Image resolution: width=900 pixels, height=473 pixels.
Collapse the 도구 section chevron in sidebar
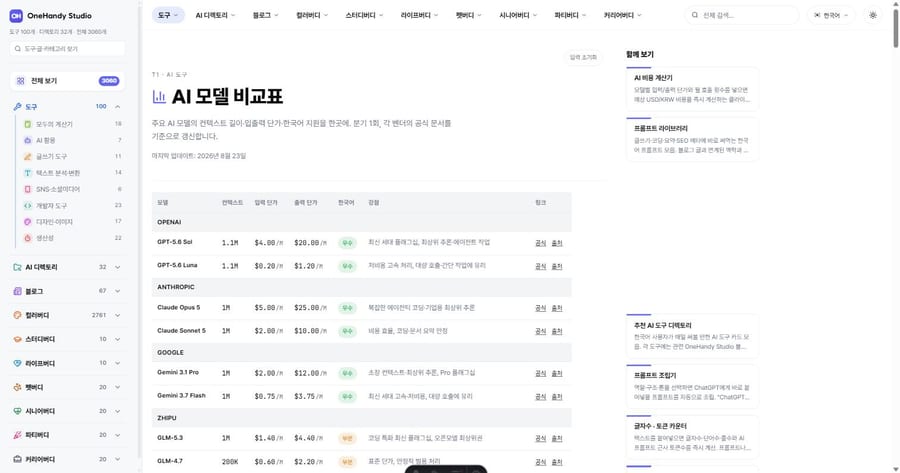pyautogui.click(x=118, y=107)
